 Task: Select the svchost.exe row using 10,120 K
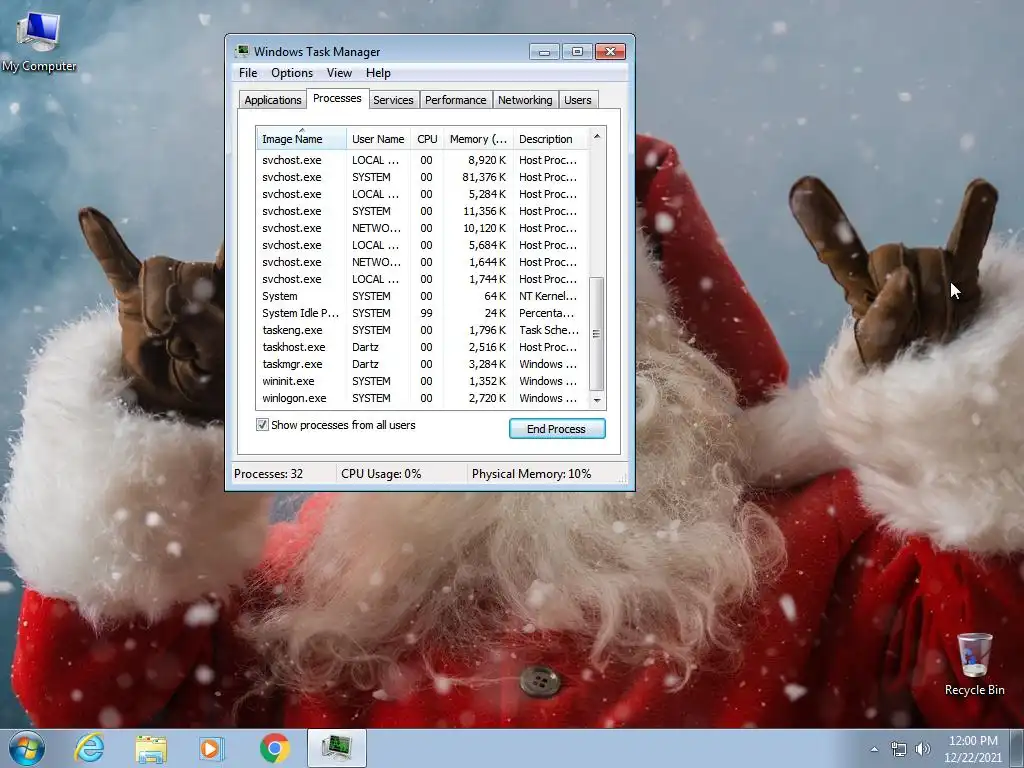tap(422, 228)
